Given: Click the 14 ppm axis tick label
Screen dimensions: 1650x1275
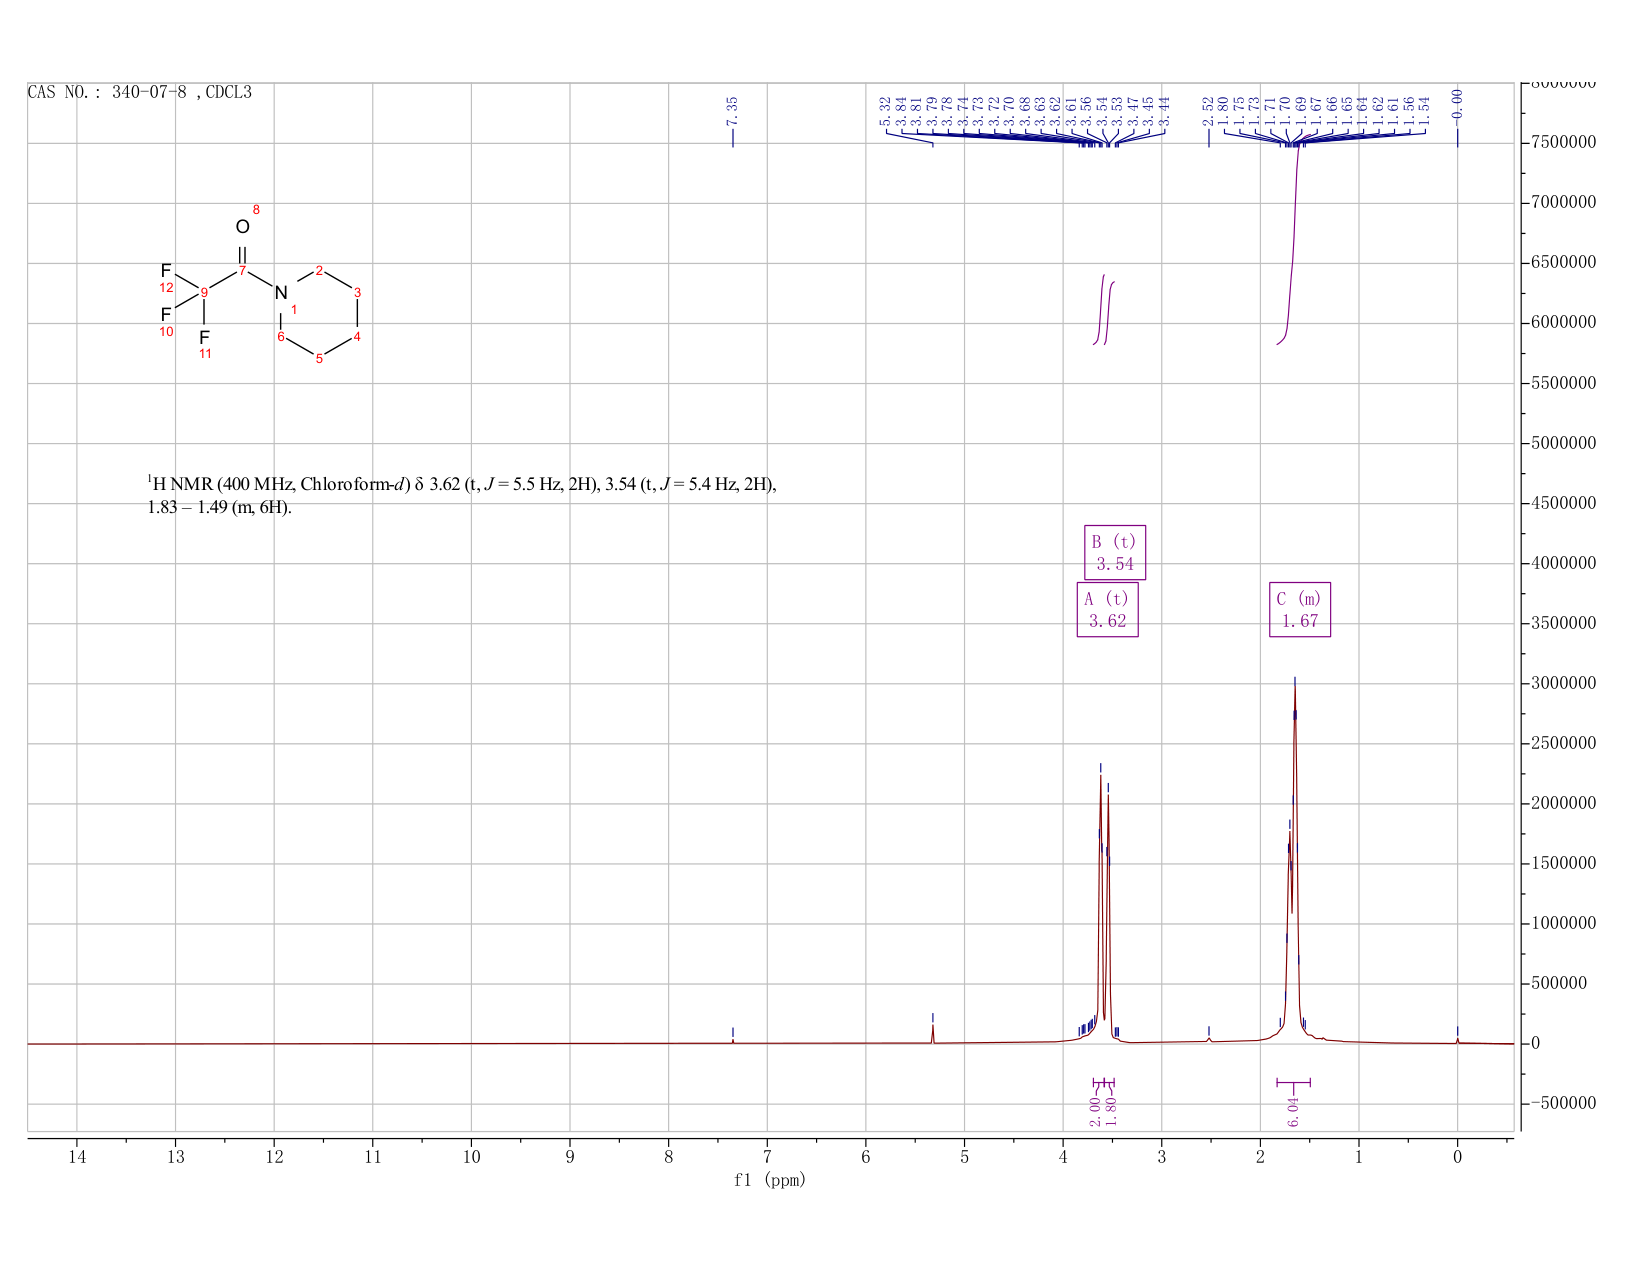Looking at the screenshot, I should 77,1157.
